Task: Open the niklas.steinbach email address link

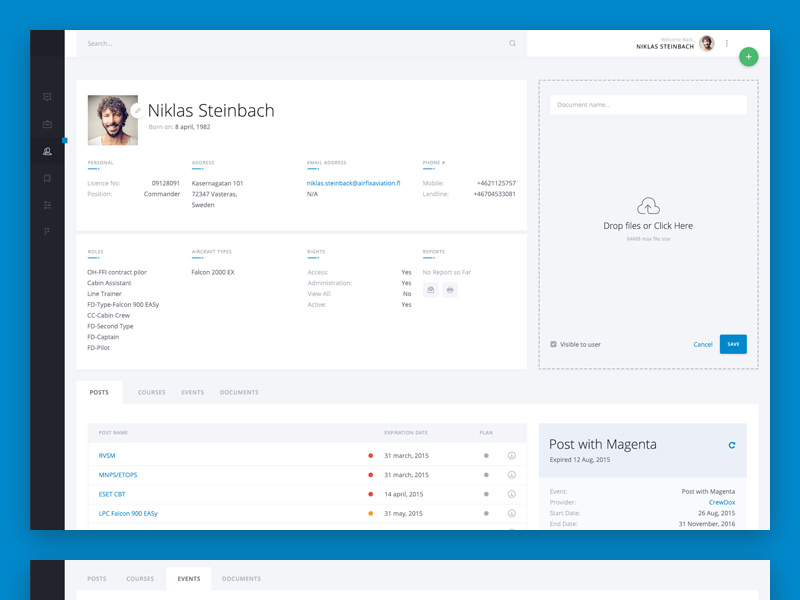Action: (x=356, y=183)
